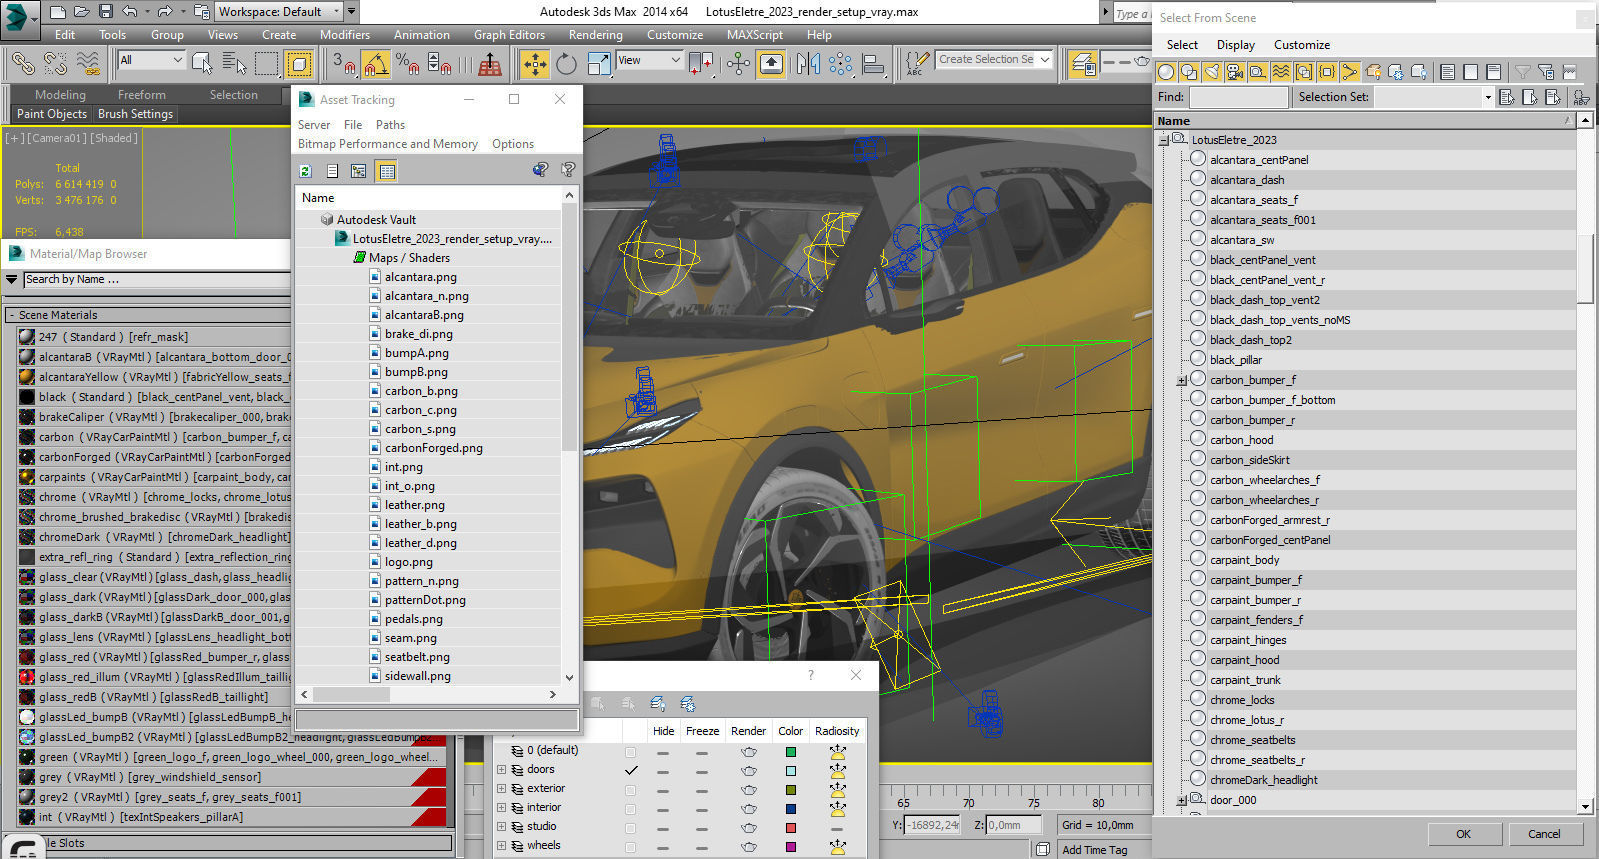
Task: Open the View reference coordinate dropdown
Action: pos(648,60)
